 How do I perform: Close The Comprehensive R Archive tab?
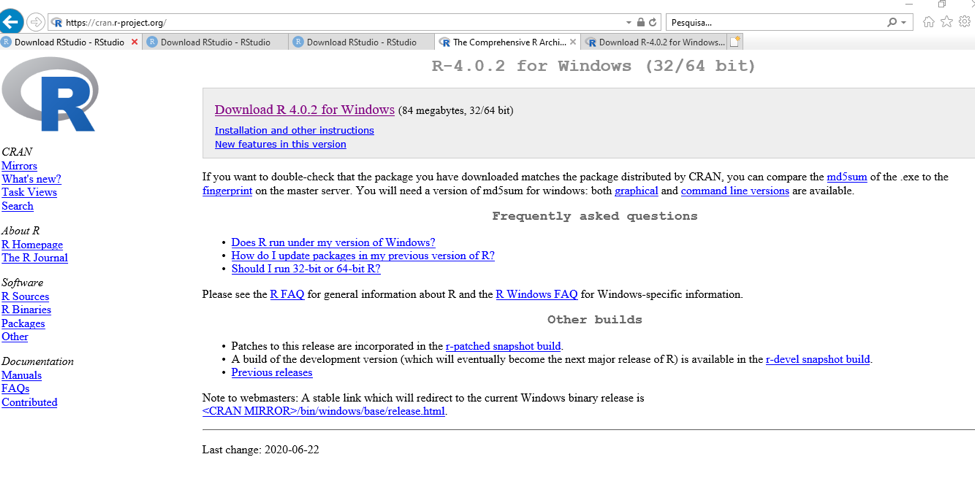573,42
